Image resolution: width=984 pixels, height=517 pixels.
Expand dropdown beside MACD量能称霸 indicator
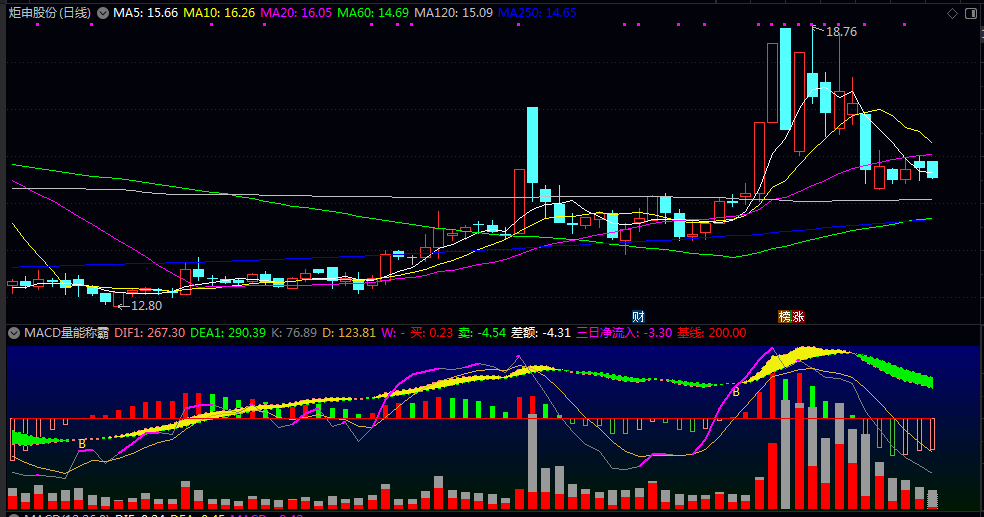pos(14,332)
